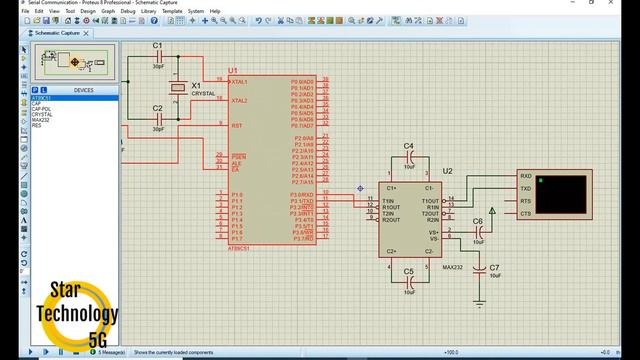Switch to the Schematic Capture tab
Viewport: 640px width, 360px height.
point(57,33)
